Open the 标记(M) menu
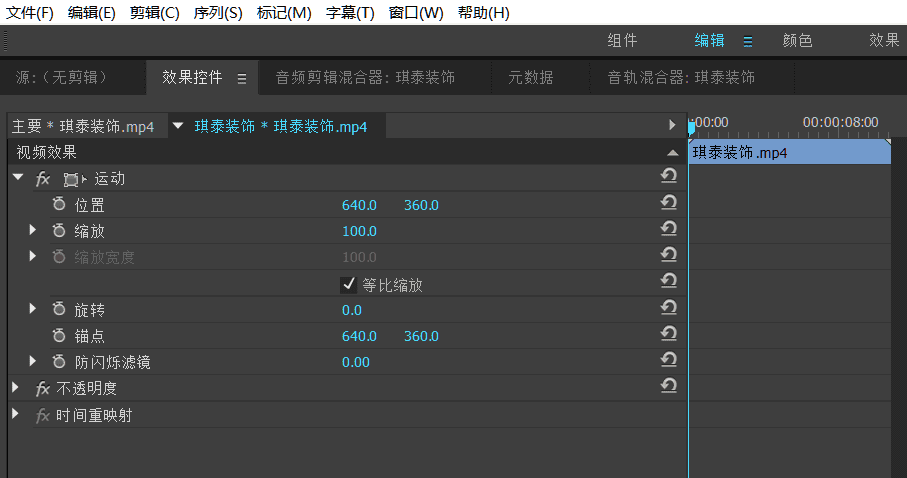Image resolution: width=907 pixels, height=478 pixels. pos(284,13)
